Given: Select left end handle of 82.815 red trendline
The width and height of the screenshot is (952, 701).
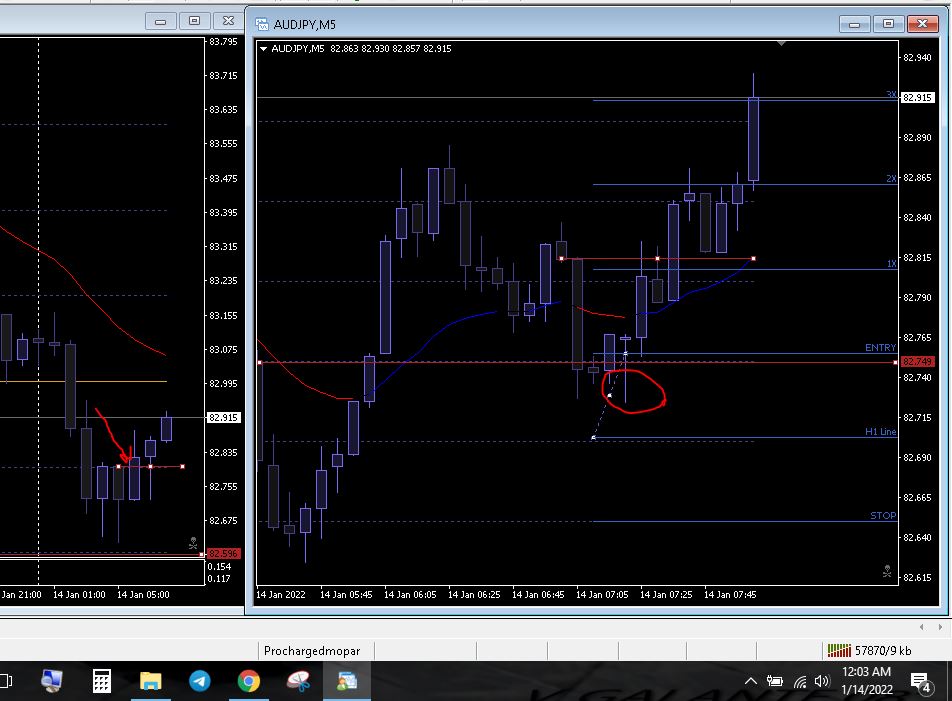Looking at the screenshot, I should (x=562, y=259).
